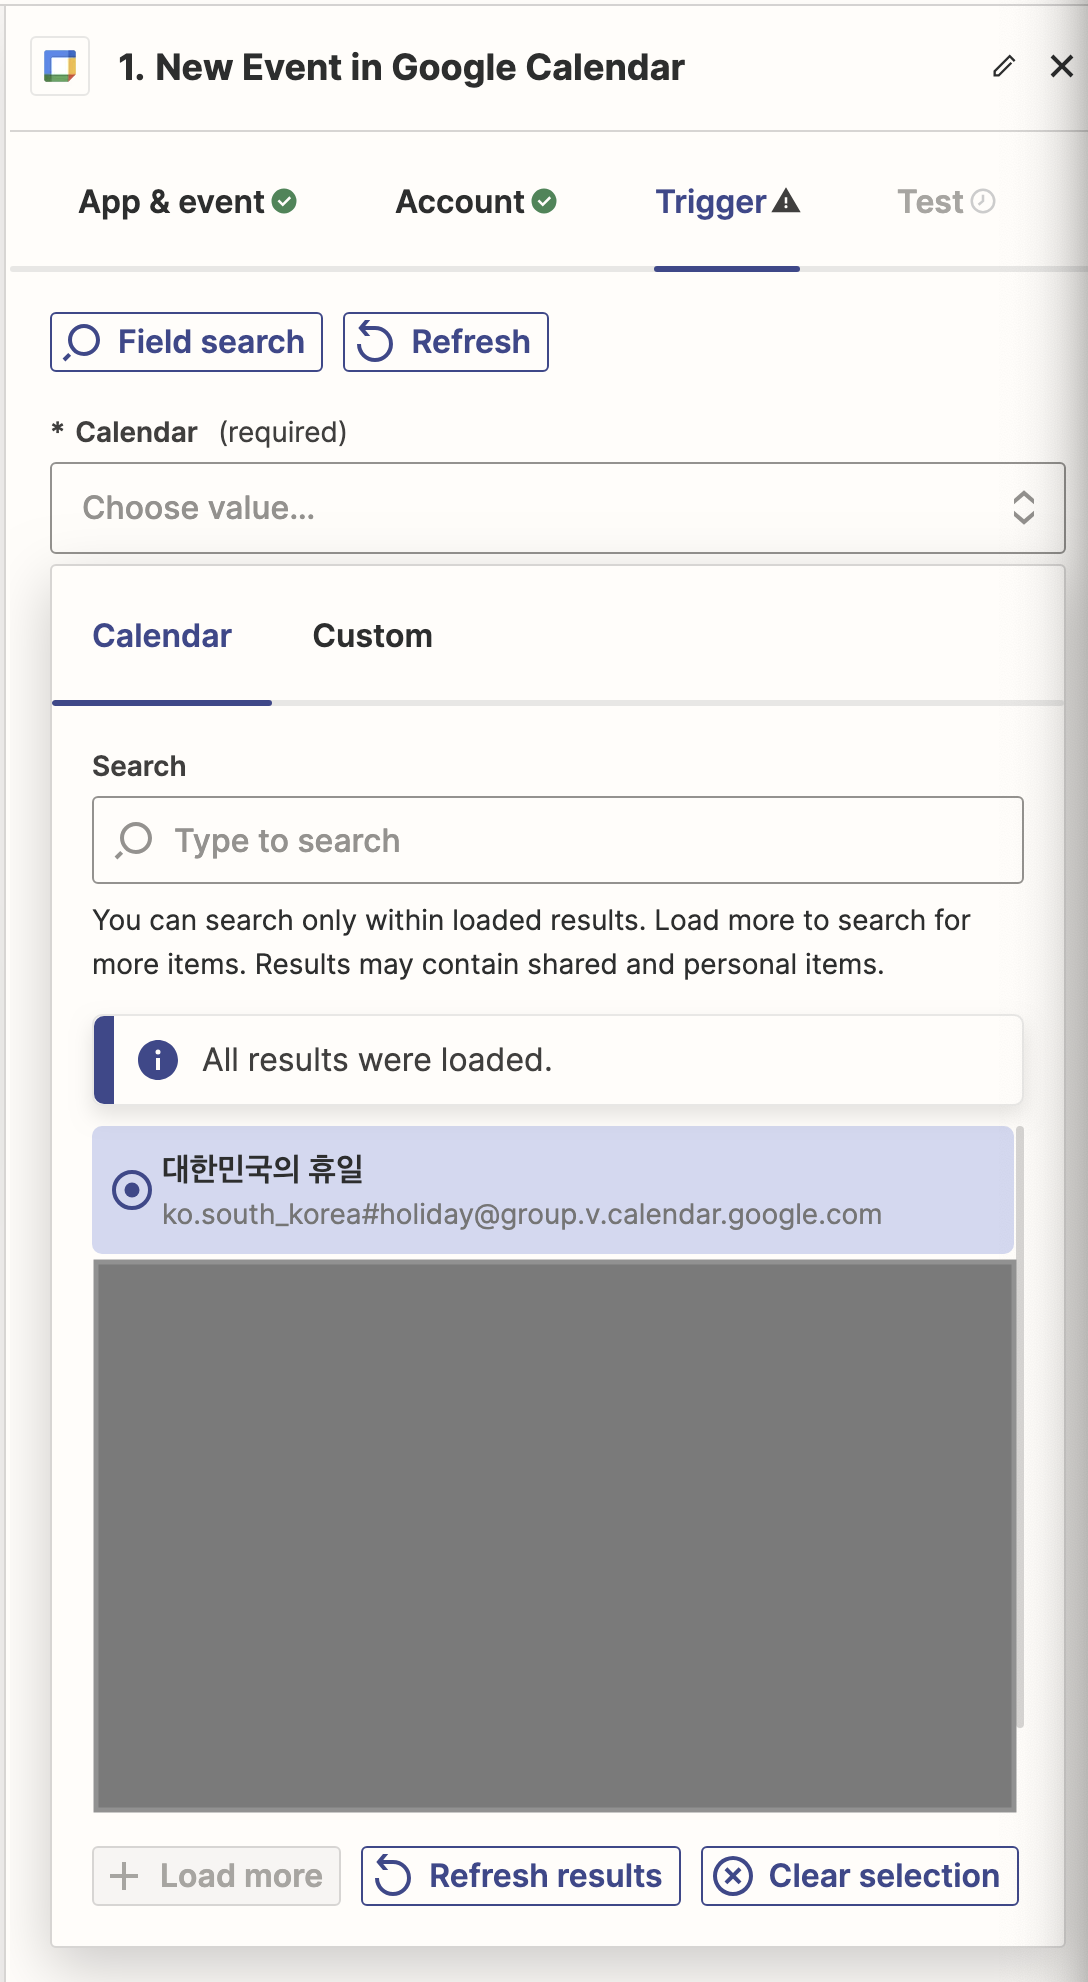Click the Google Calendar app icon
This screenshot has width=1088, height=1982.
coord(60,67)
